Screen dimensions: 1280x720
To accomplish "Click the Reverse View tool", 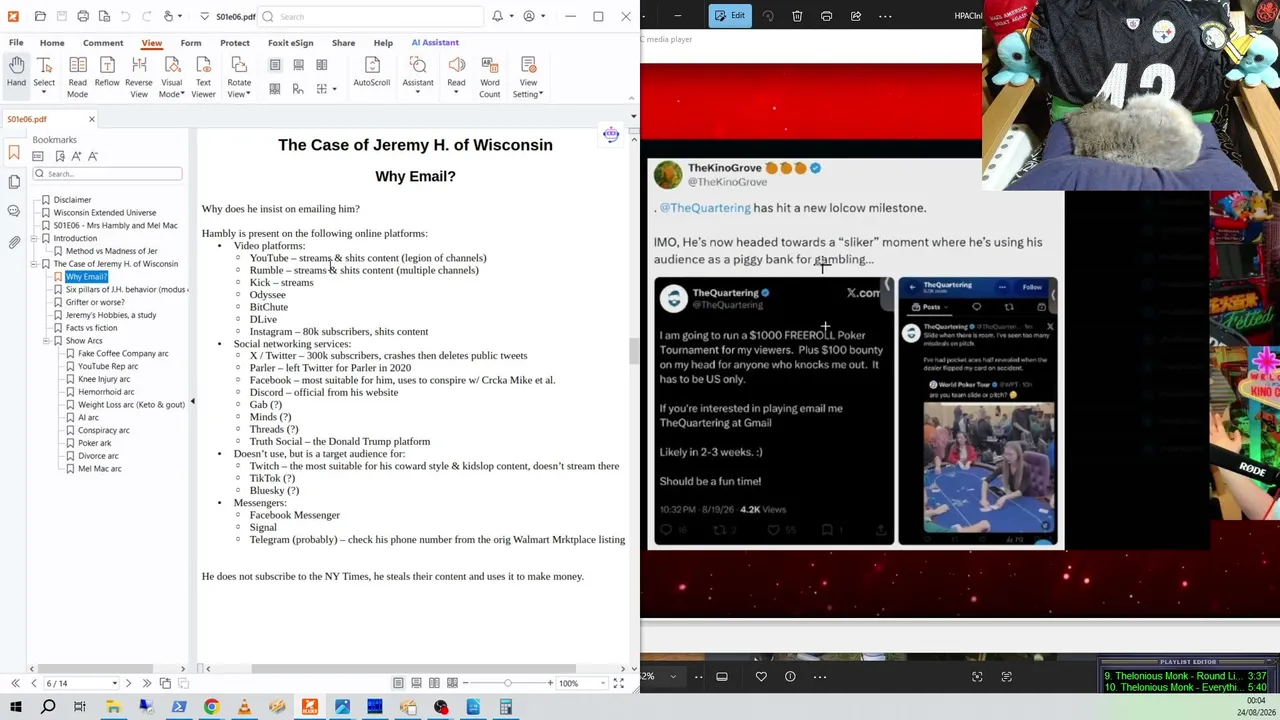I will tap(139, 77).
